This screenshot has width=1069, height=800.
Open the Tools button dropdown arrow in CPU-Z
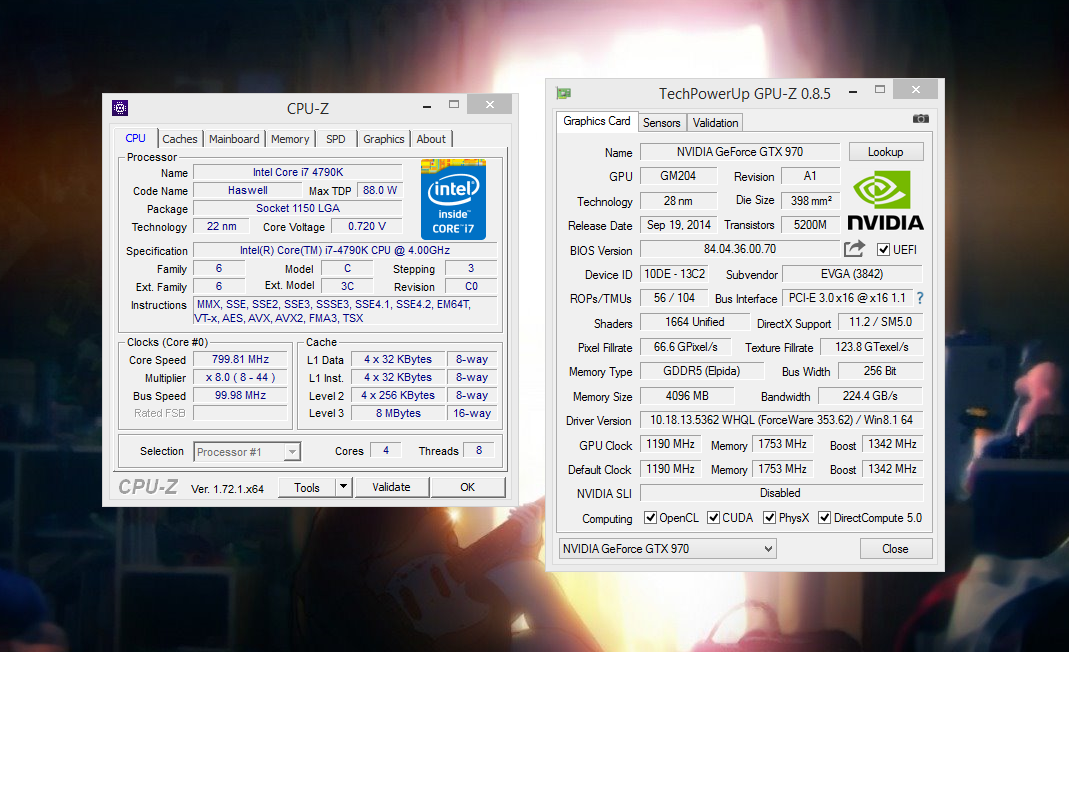(344, 487)
